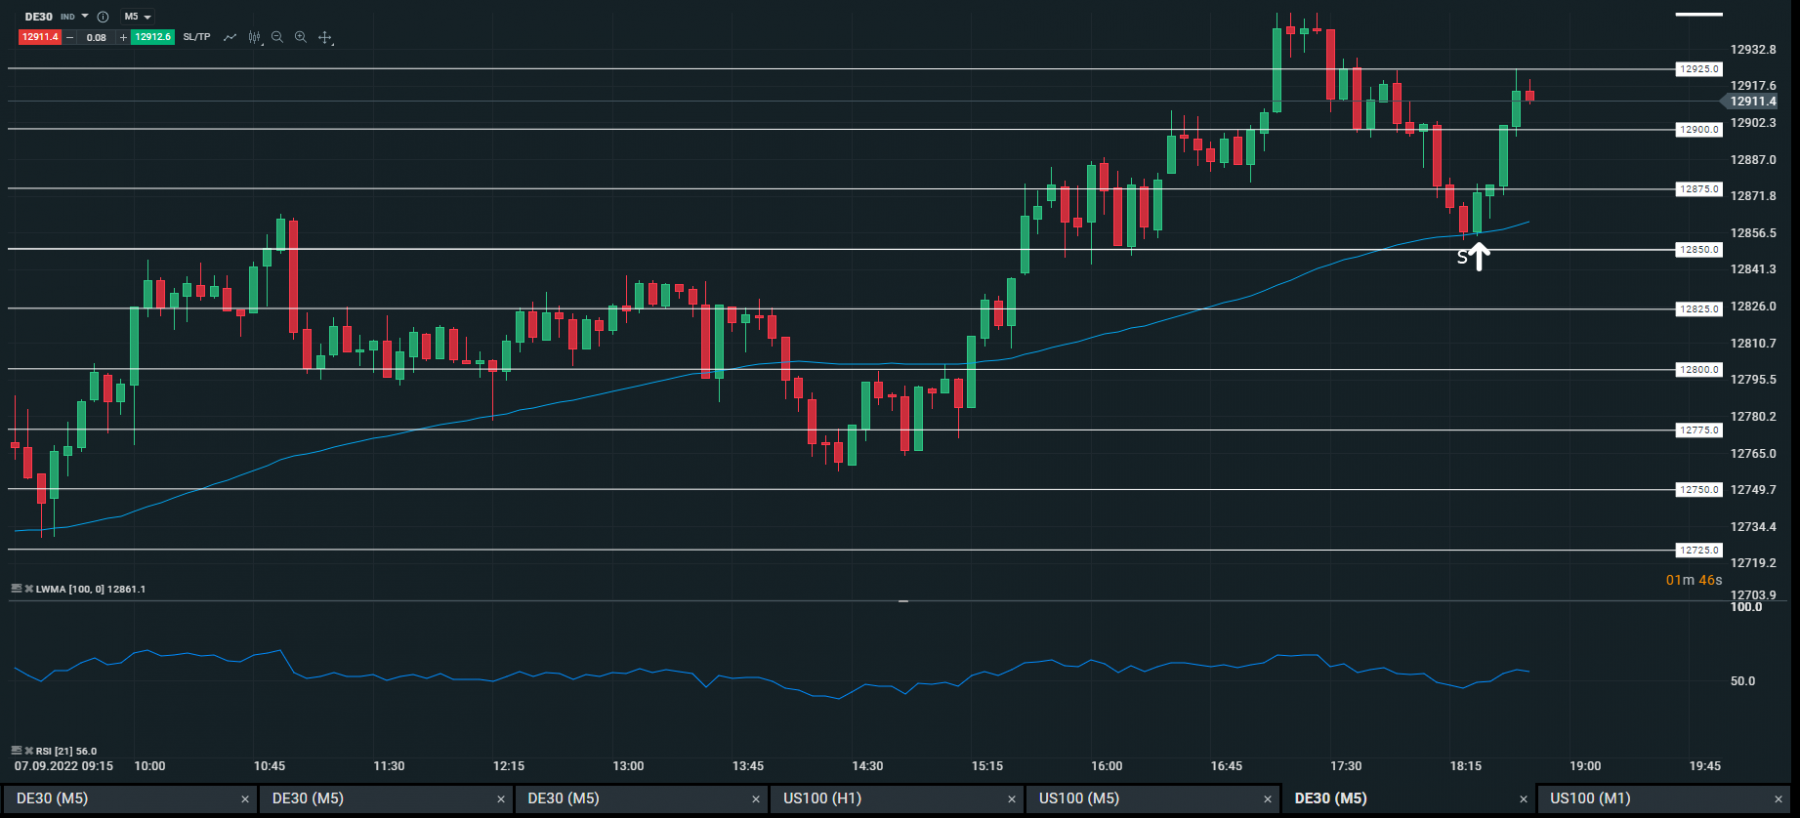
Task: Remove the RSI indicator with X
Action: [x=29, y=751]
